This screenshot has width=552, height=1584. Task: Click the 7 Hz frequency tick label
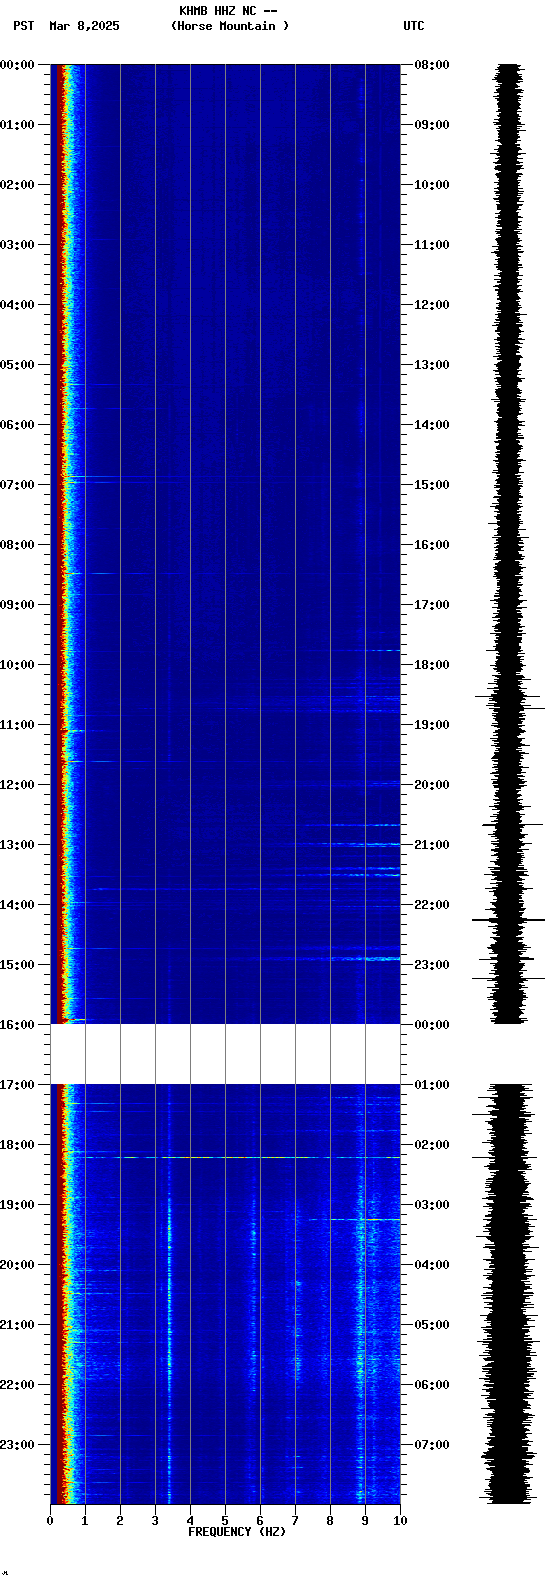[295, 1521]
